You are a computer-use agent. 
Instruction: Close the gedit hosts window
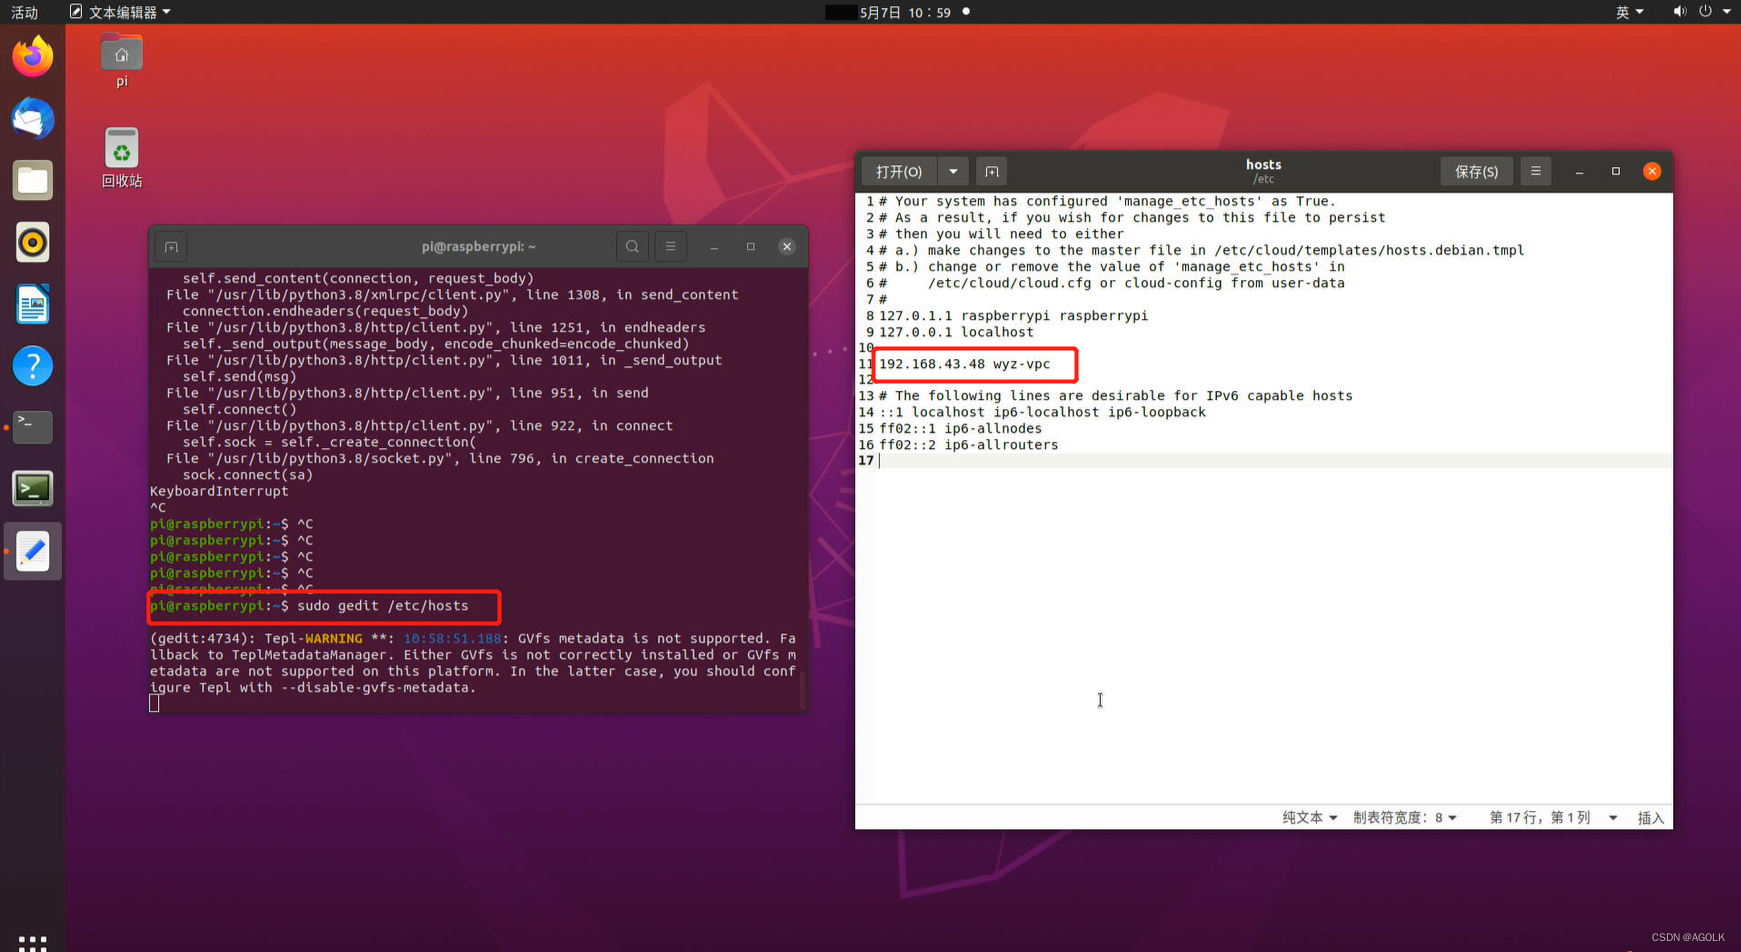pos(1651,171)
